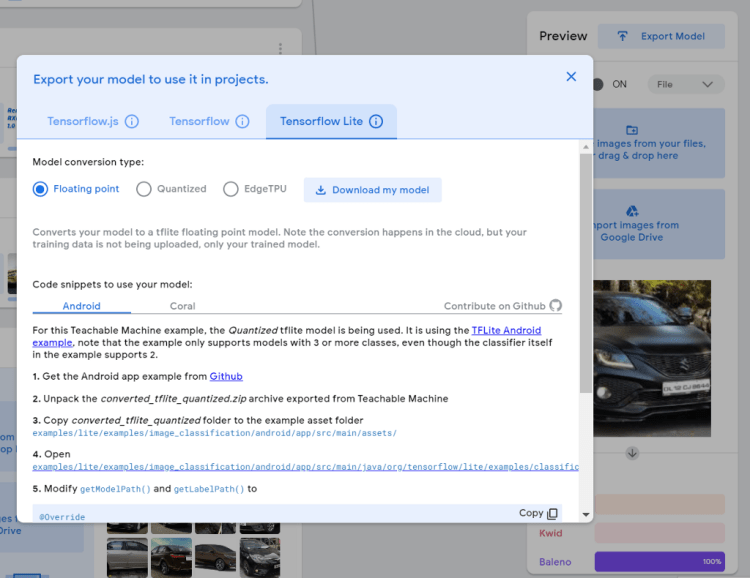Click the copy code snippet icon

(552, 513)
